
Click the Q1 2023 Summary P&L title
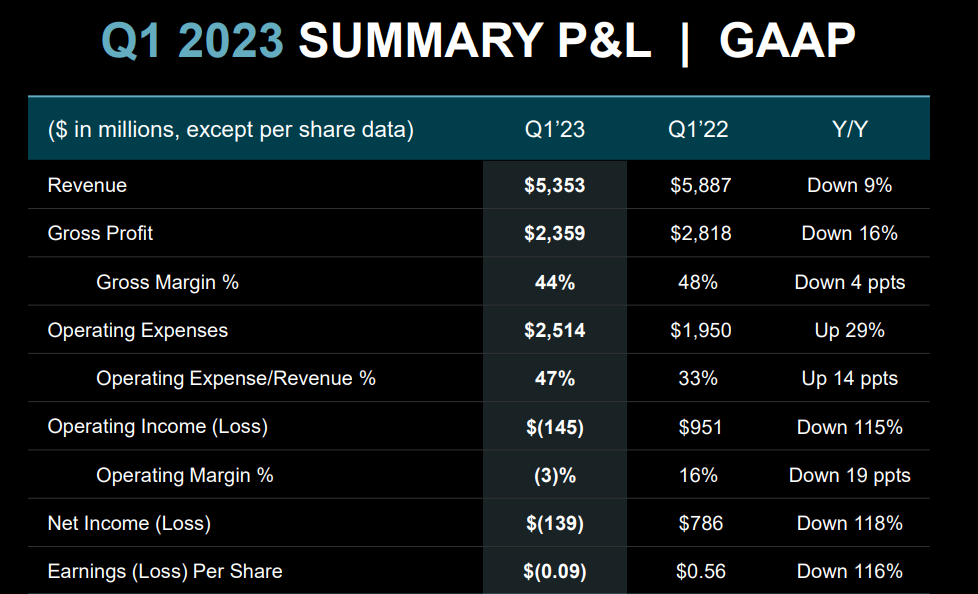click(x=478, y=42)
